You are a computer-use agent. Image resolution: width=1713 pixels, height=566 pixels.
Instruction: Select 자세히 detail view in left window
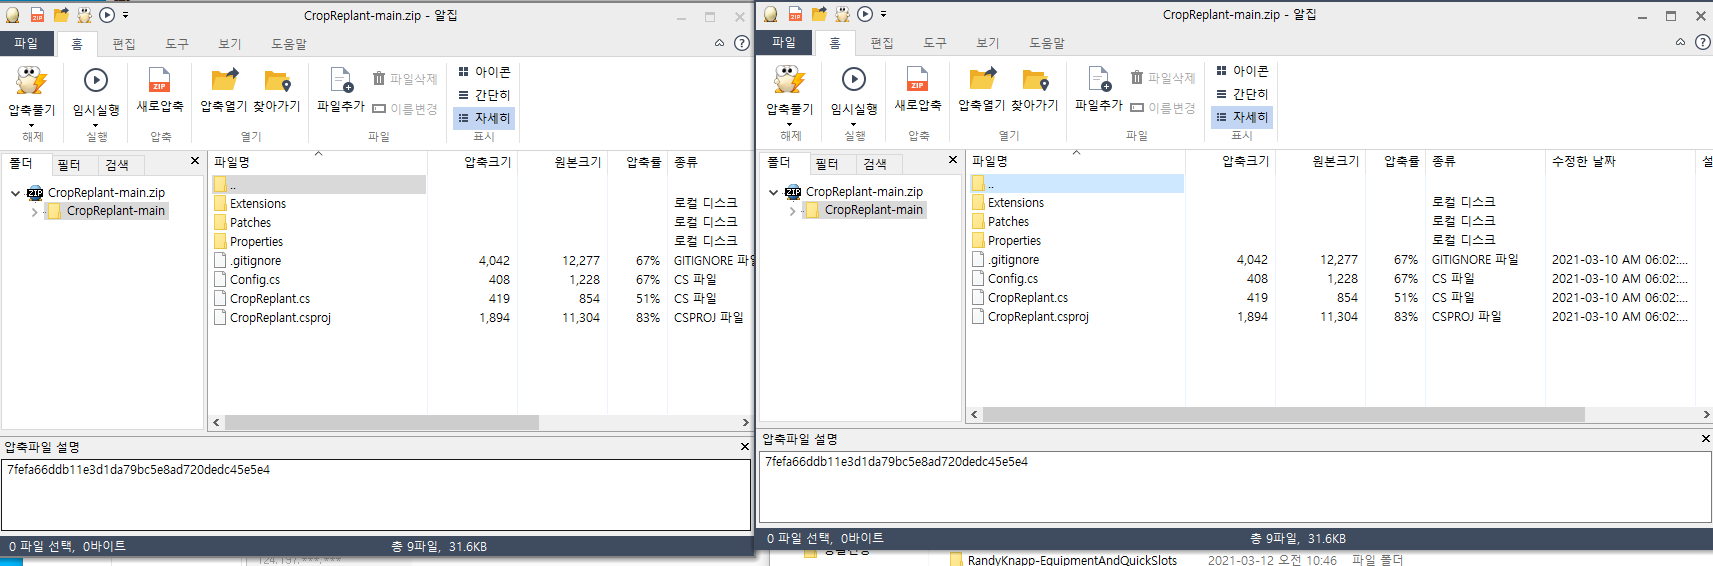click(484, 118)
